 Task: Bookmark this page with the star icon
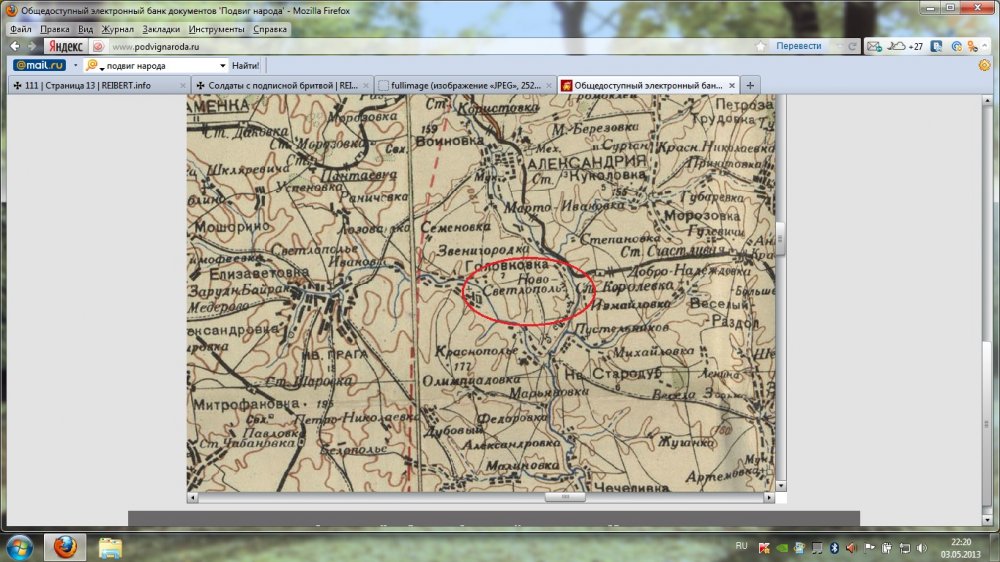pos(760,46)
